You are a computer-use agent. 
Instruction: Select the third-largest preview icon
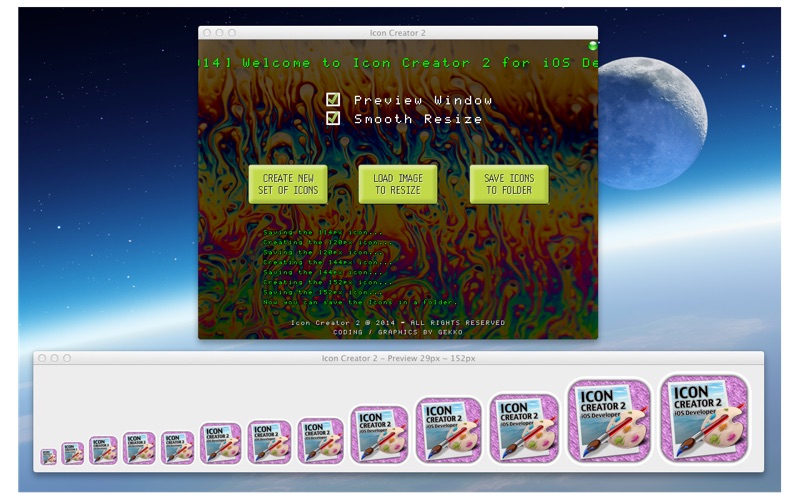[x=524, y=428]
